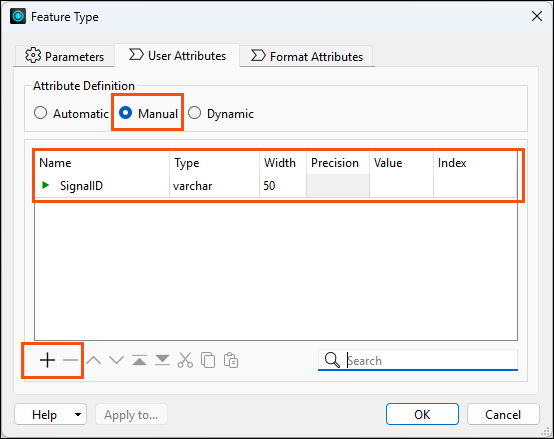The image size is (554, 439).
Task: Select Automatic attribute definition
Action: (x=41, y=113)
